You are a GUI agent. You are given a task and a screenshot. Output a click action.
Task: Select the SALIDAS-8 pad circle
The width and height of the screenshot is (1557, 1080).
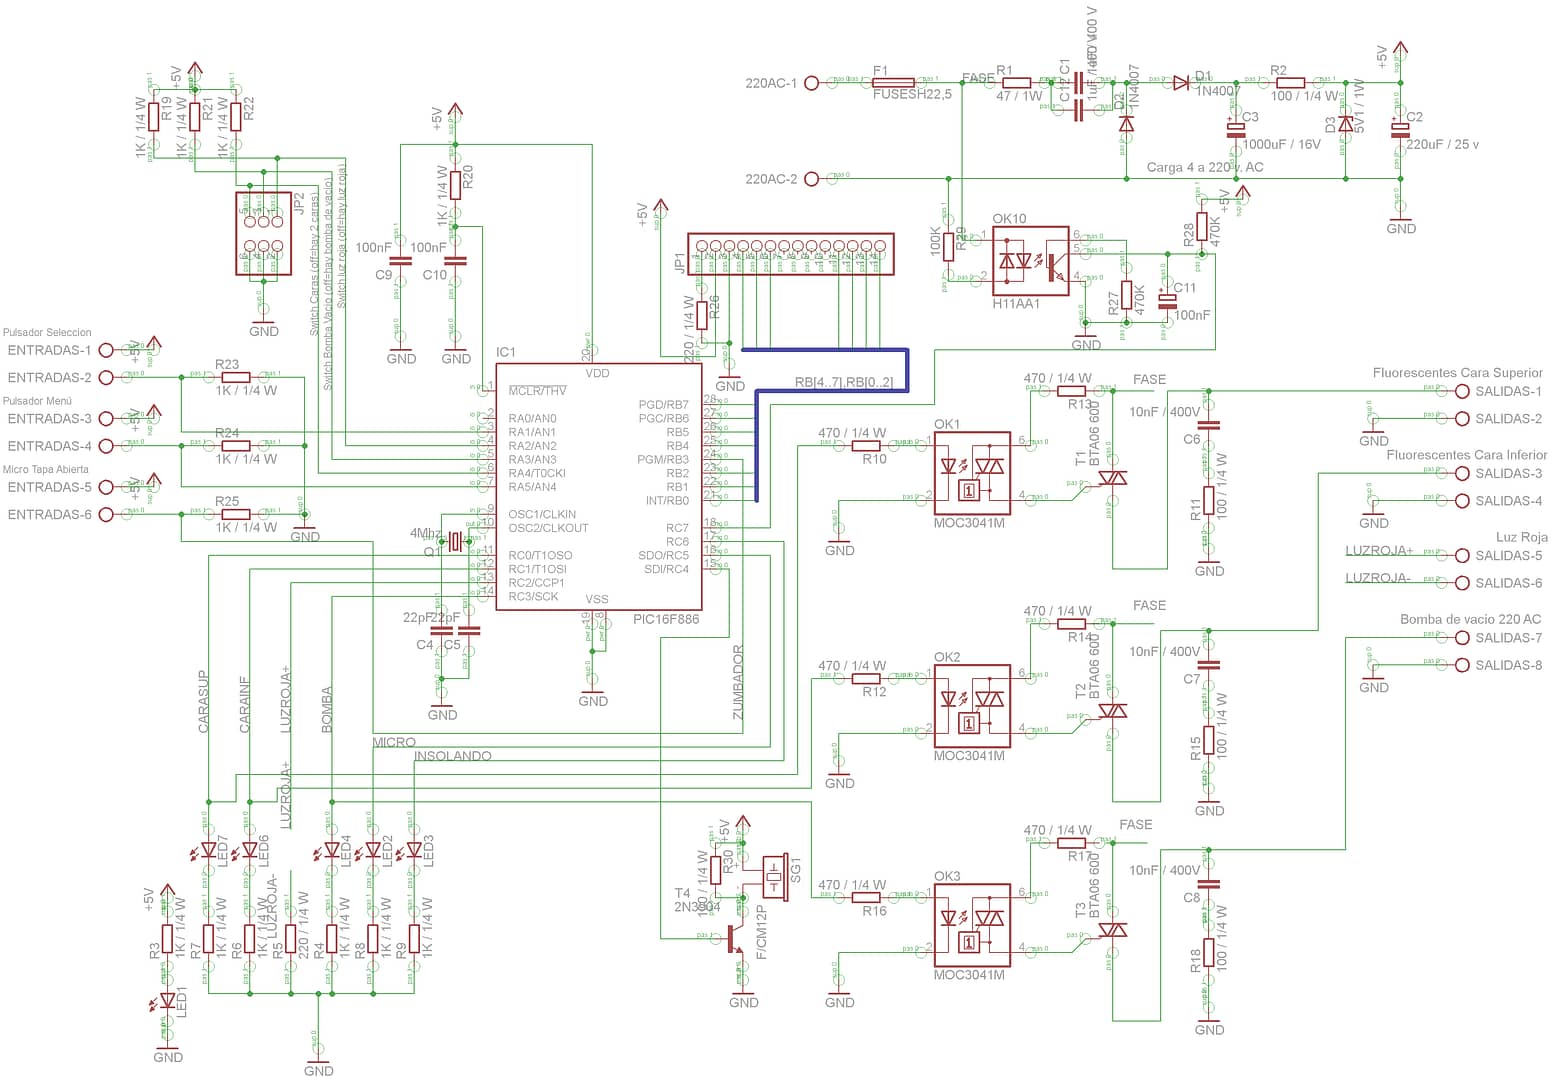coord(1462,665)
